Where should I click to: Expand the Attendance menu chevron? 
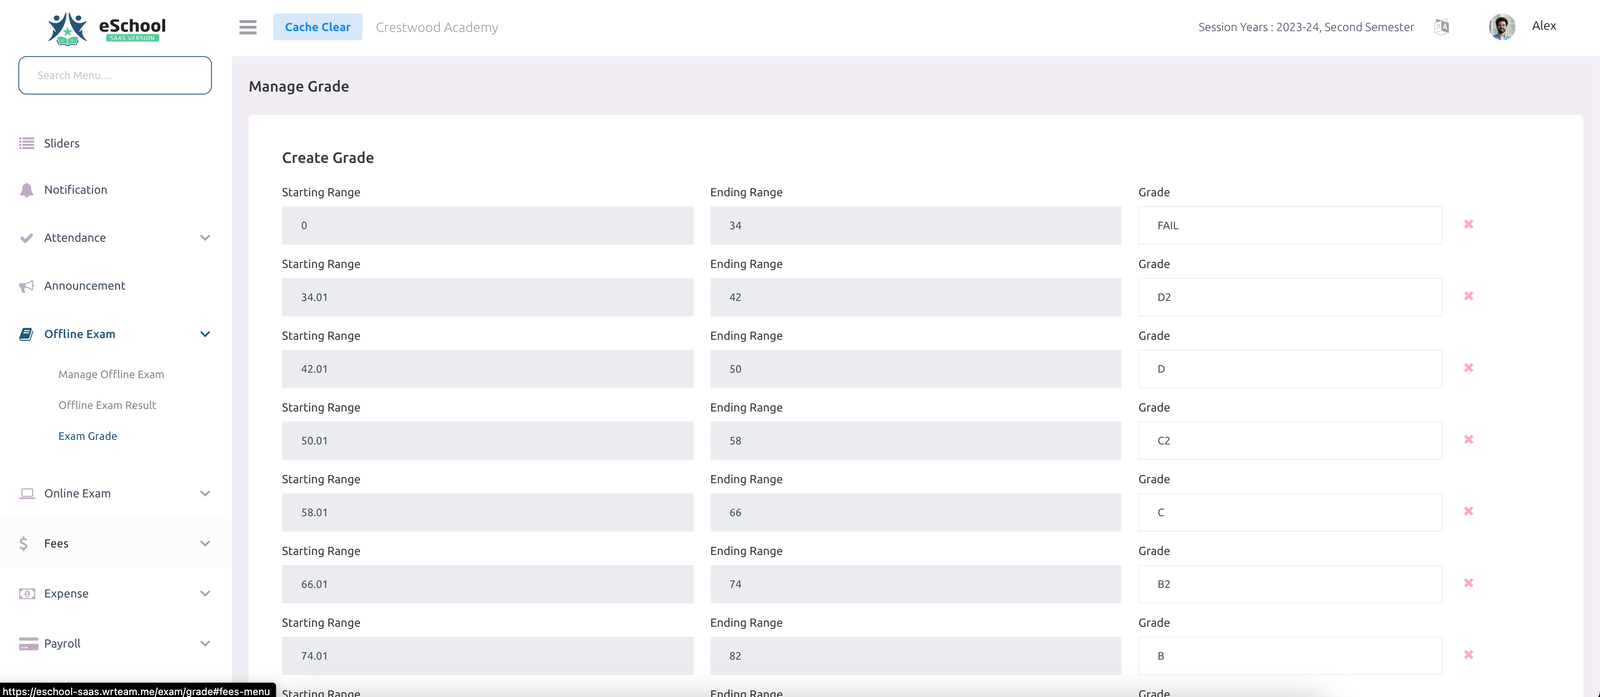point(205,238)
